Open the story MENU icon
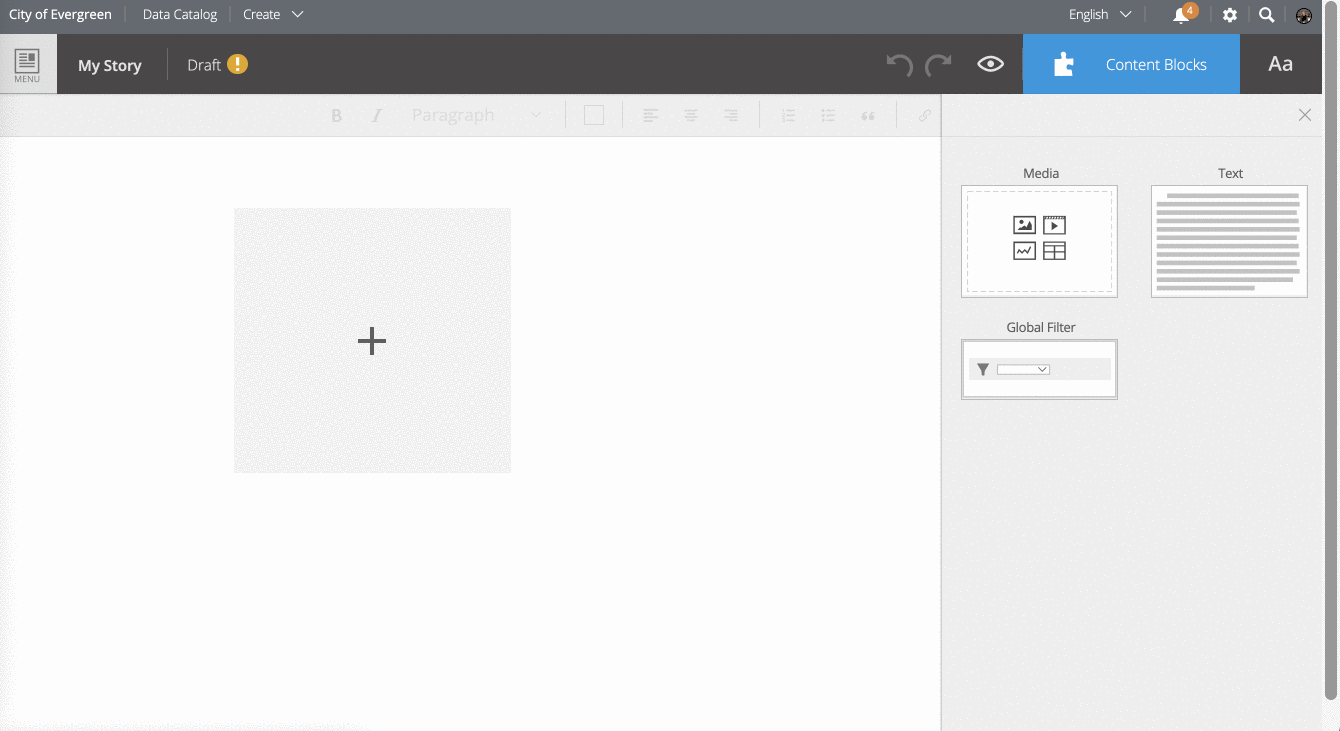1340x731 pixels. point(27,65)
